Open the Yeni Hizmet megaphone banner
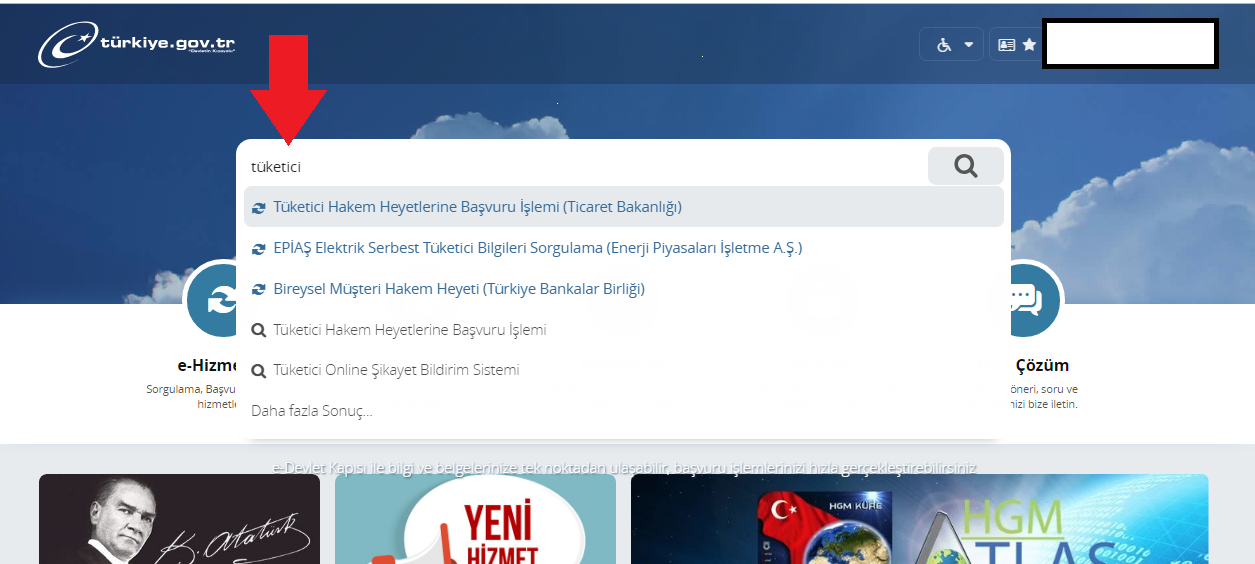 coord(475,519)
